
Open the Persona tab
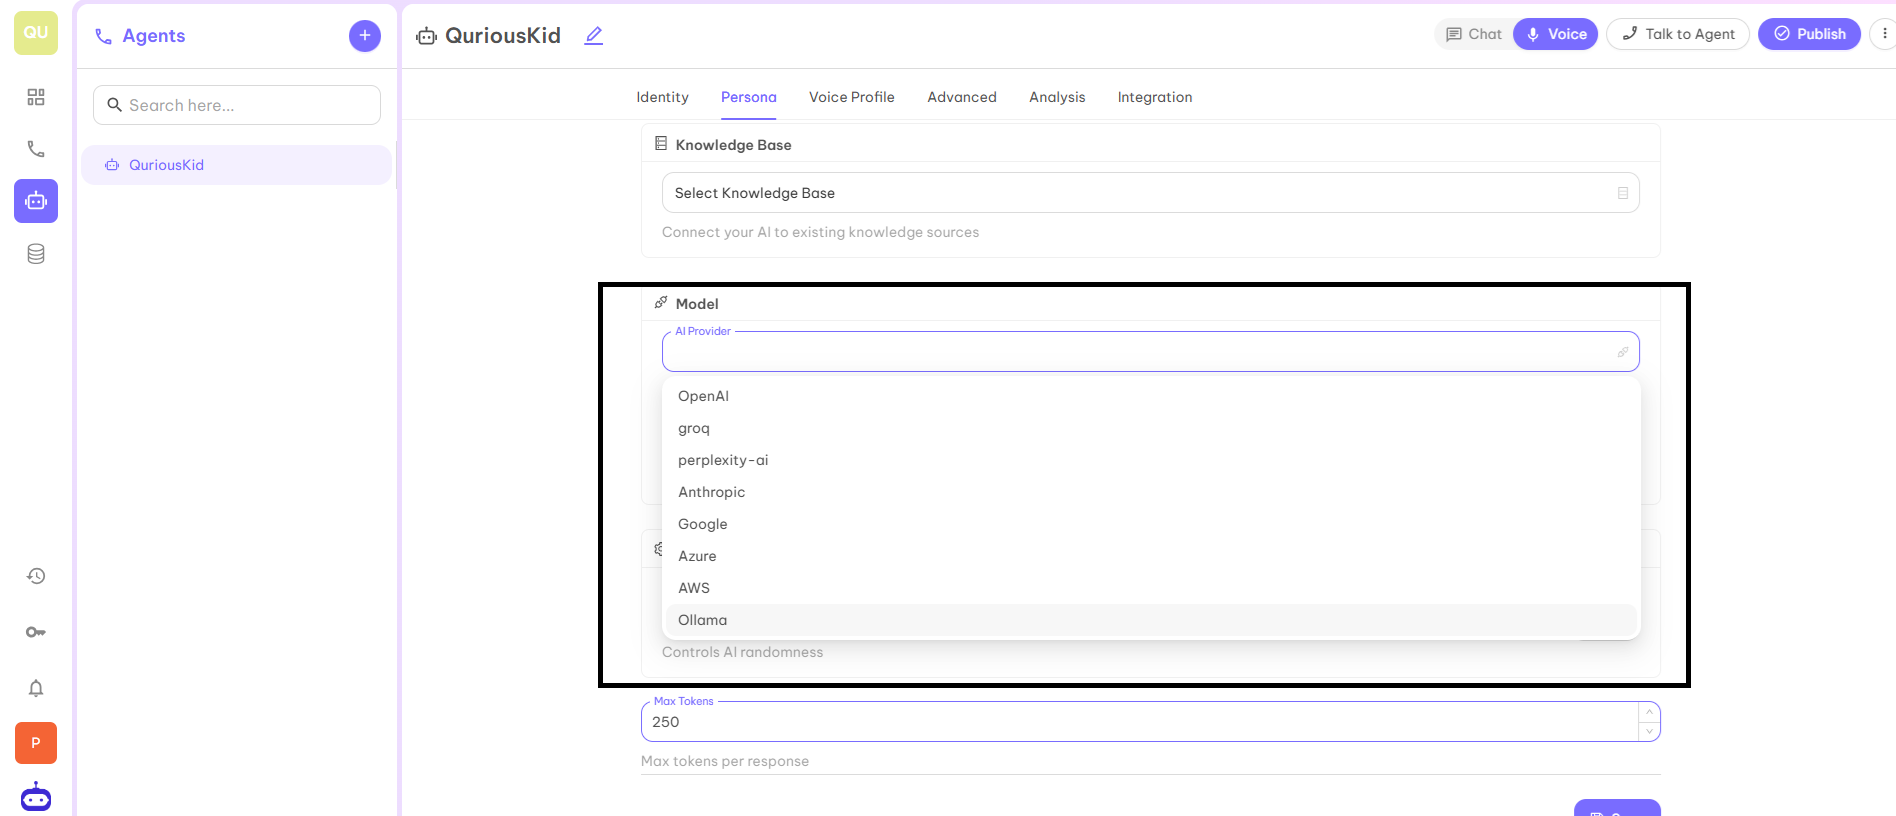[749, 97]
